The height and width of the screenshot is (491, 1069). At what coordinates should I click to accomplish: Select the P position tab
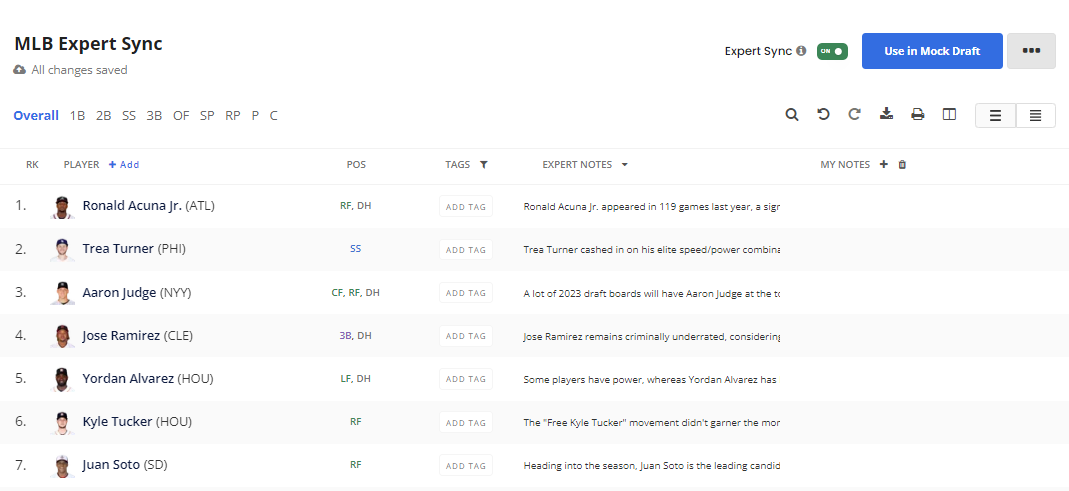pos(255,116)
